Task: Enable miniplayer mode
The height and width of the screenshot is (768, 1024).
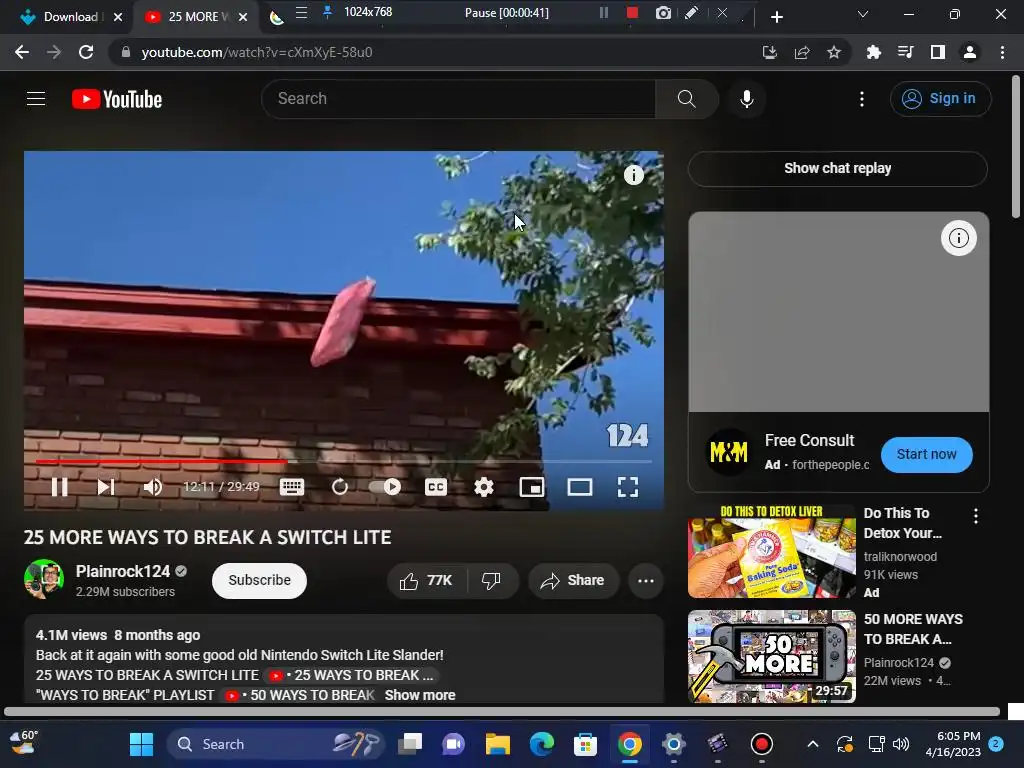Action: point(532,487)
